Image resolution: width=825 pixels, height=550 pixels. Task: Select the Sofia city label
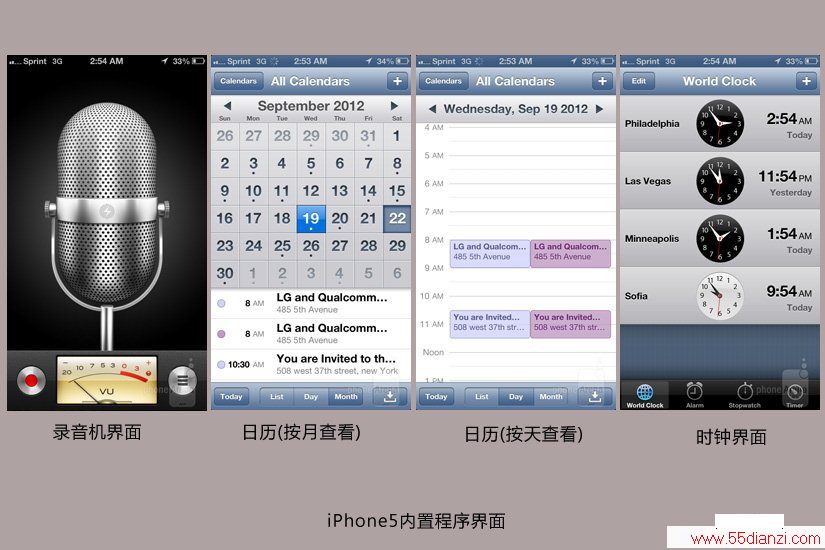[x=636, y=296]
